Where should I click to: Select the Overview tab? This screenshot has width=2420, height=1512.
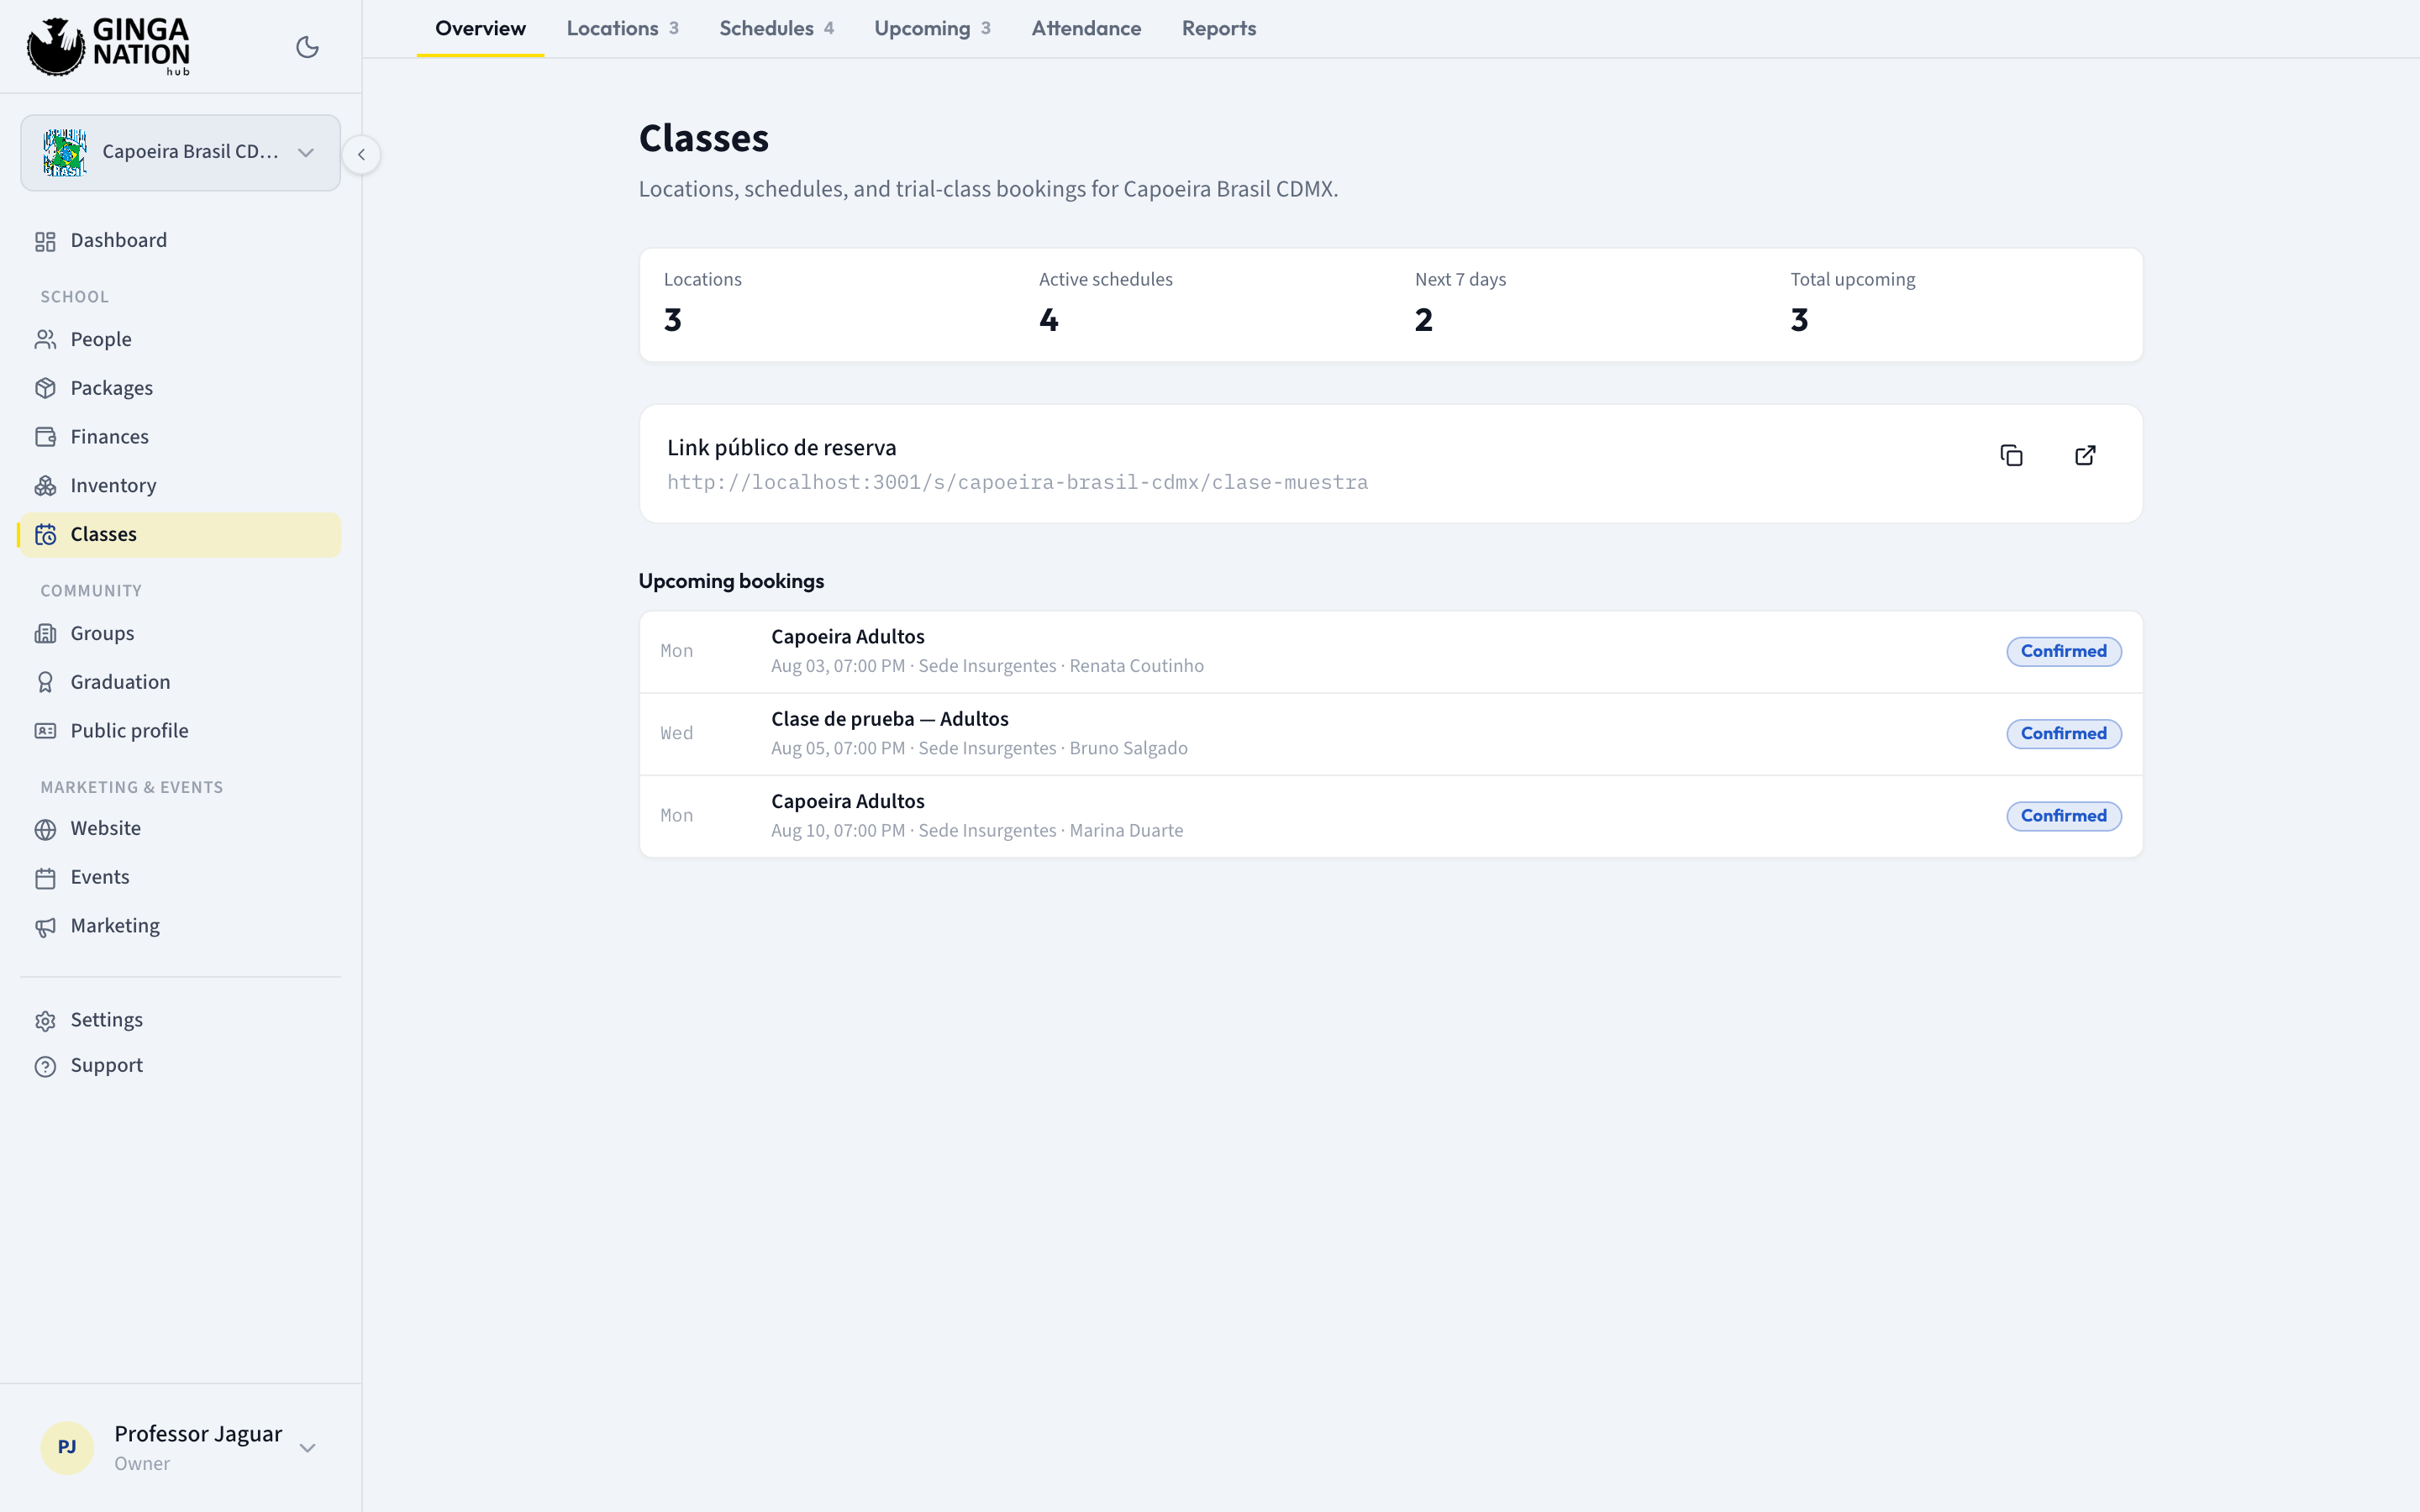(480, 28)
